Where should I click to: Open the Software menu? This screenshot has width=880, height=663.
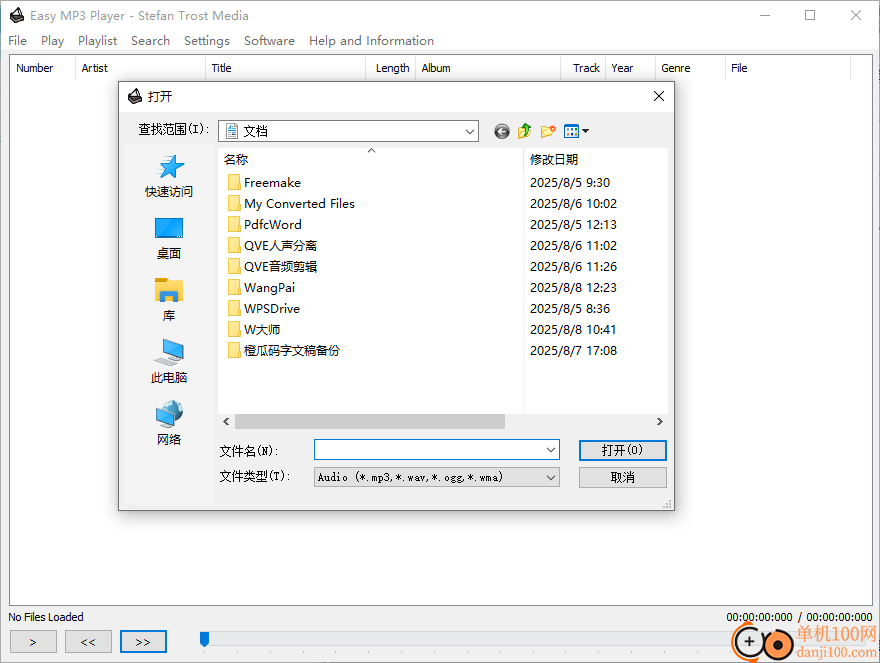[269, 41]
